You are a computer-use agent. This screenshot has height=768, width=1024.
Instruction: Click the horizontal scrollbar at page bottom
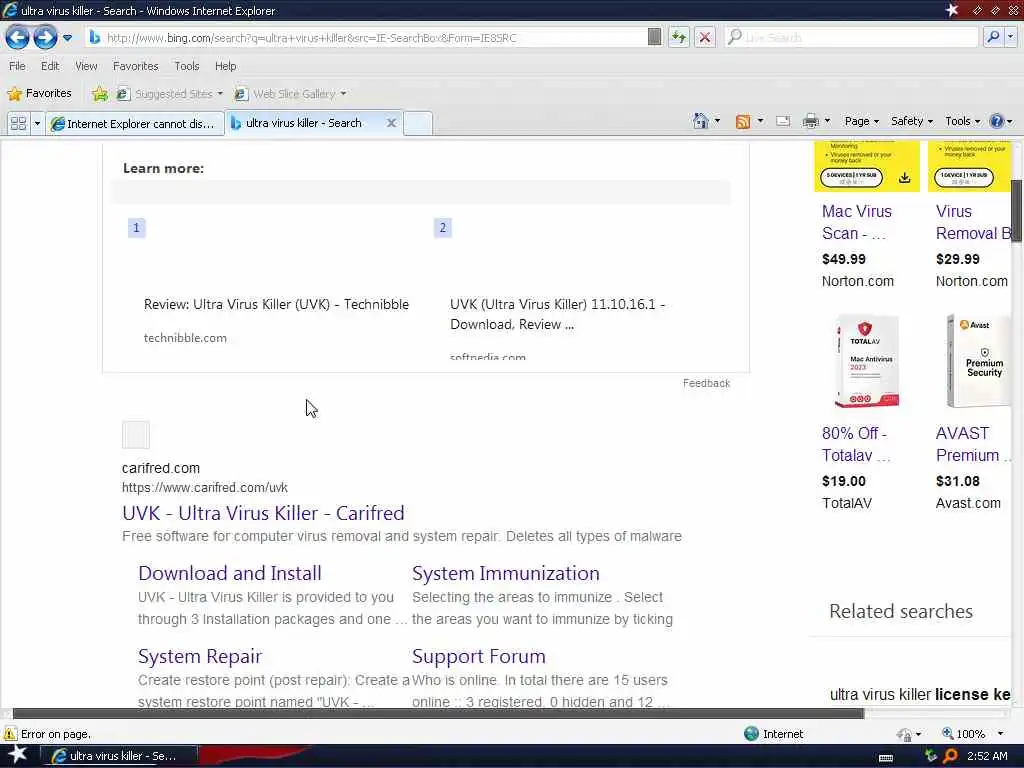pyautogui.click(x=438, y=713)
